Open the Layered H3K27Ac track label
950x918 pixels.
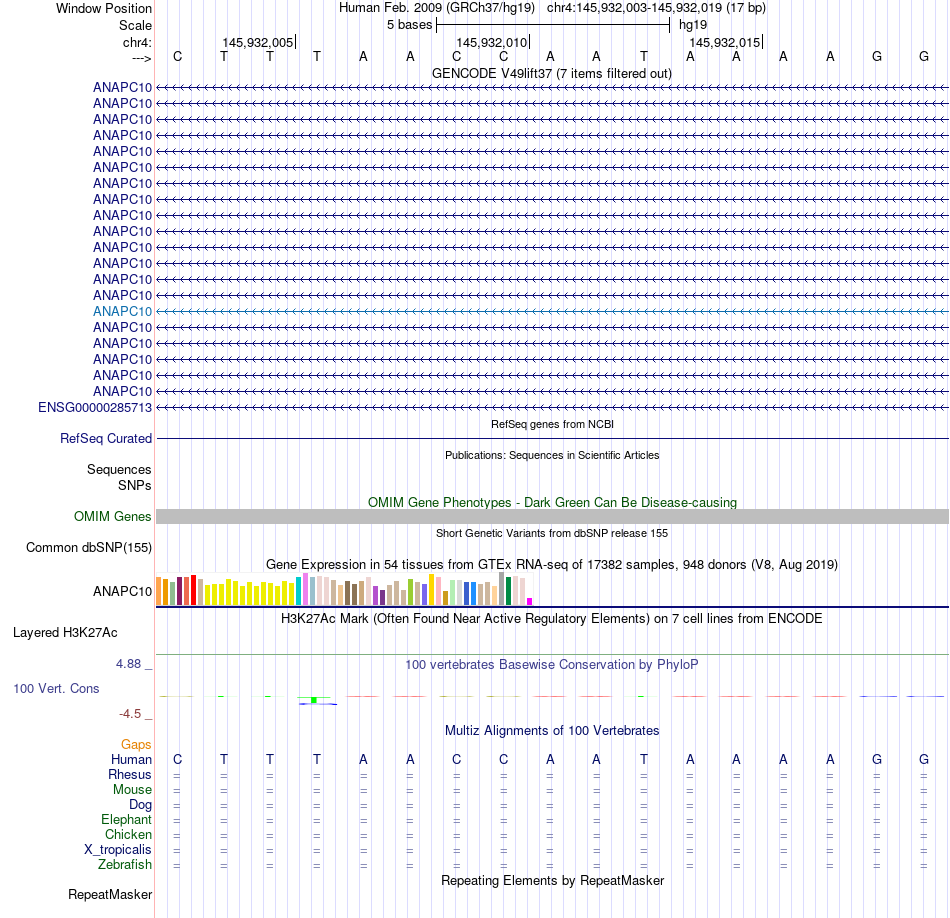tap(65, 633)
